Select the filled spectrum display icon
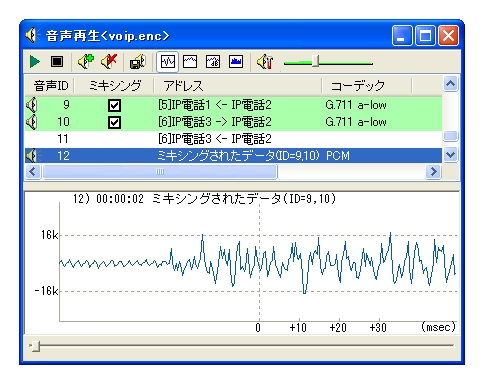The width and height of the screenshot is (484, 384). [236, 62]
